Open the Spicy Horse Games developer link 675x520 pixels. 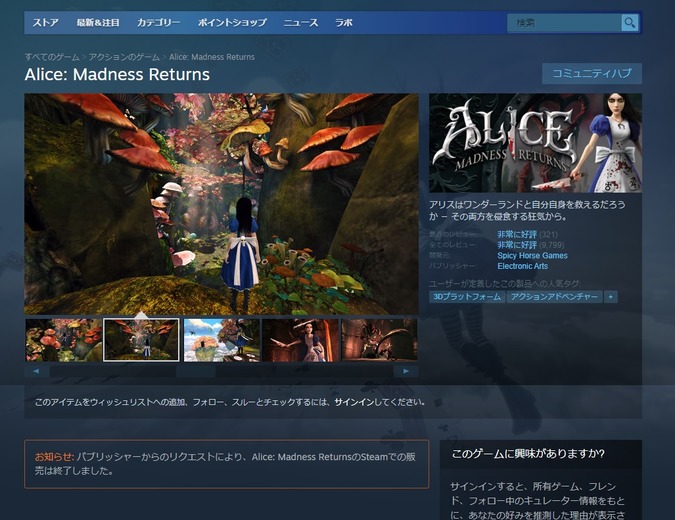click(532, 256)
